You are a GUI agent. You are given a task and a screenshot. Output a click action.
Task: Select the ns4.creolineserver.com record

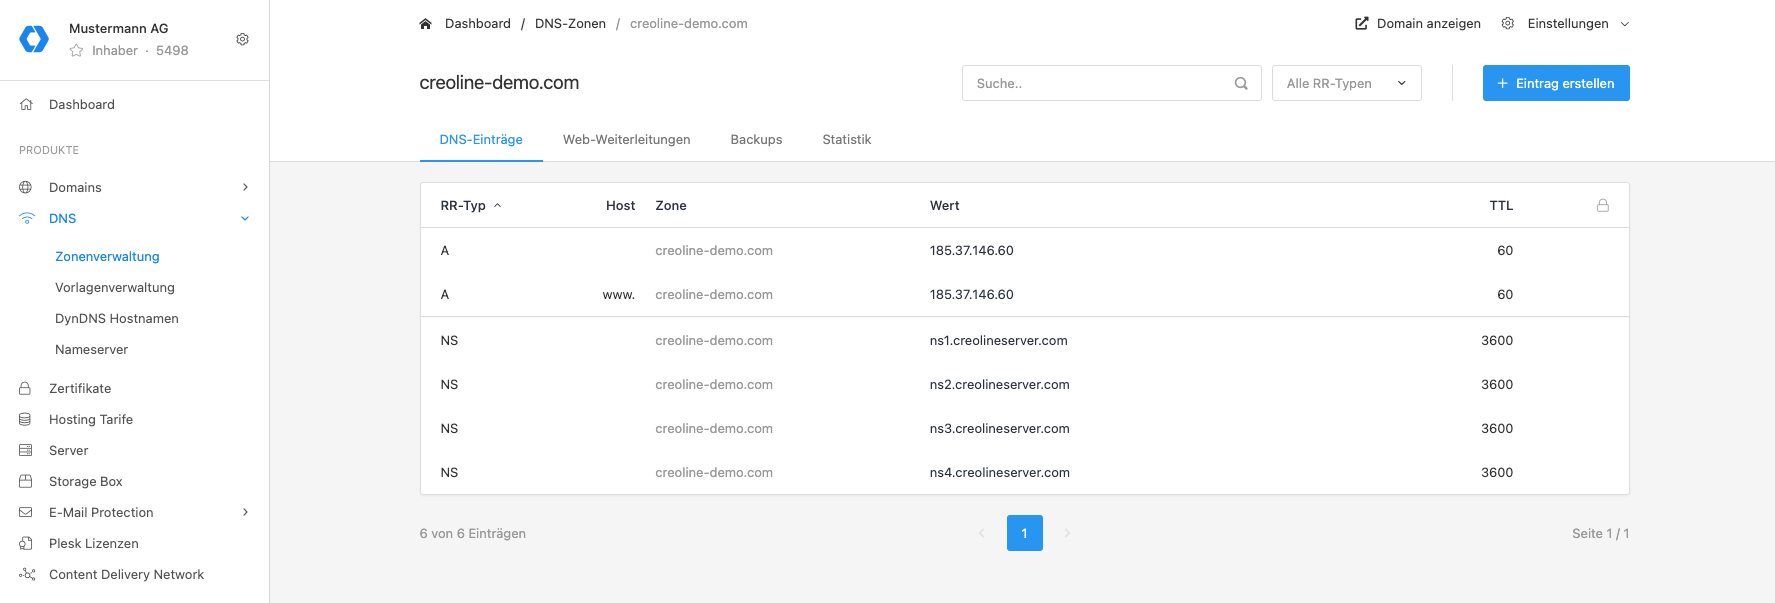pyautogui.click(x=1025, y=472)
